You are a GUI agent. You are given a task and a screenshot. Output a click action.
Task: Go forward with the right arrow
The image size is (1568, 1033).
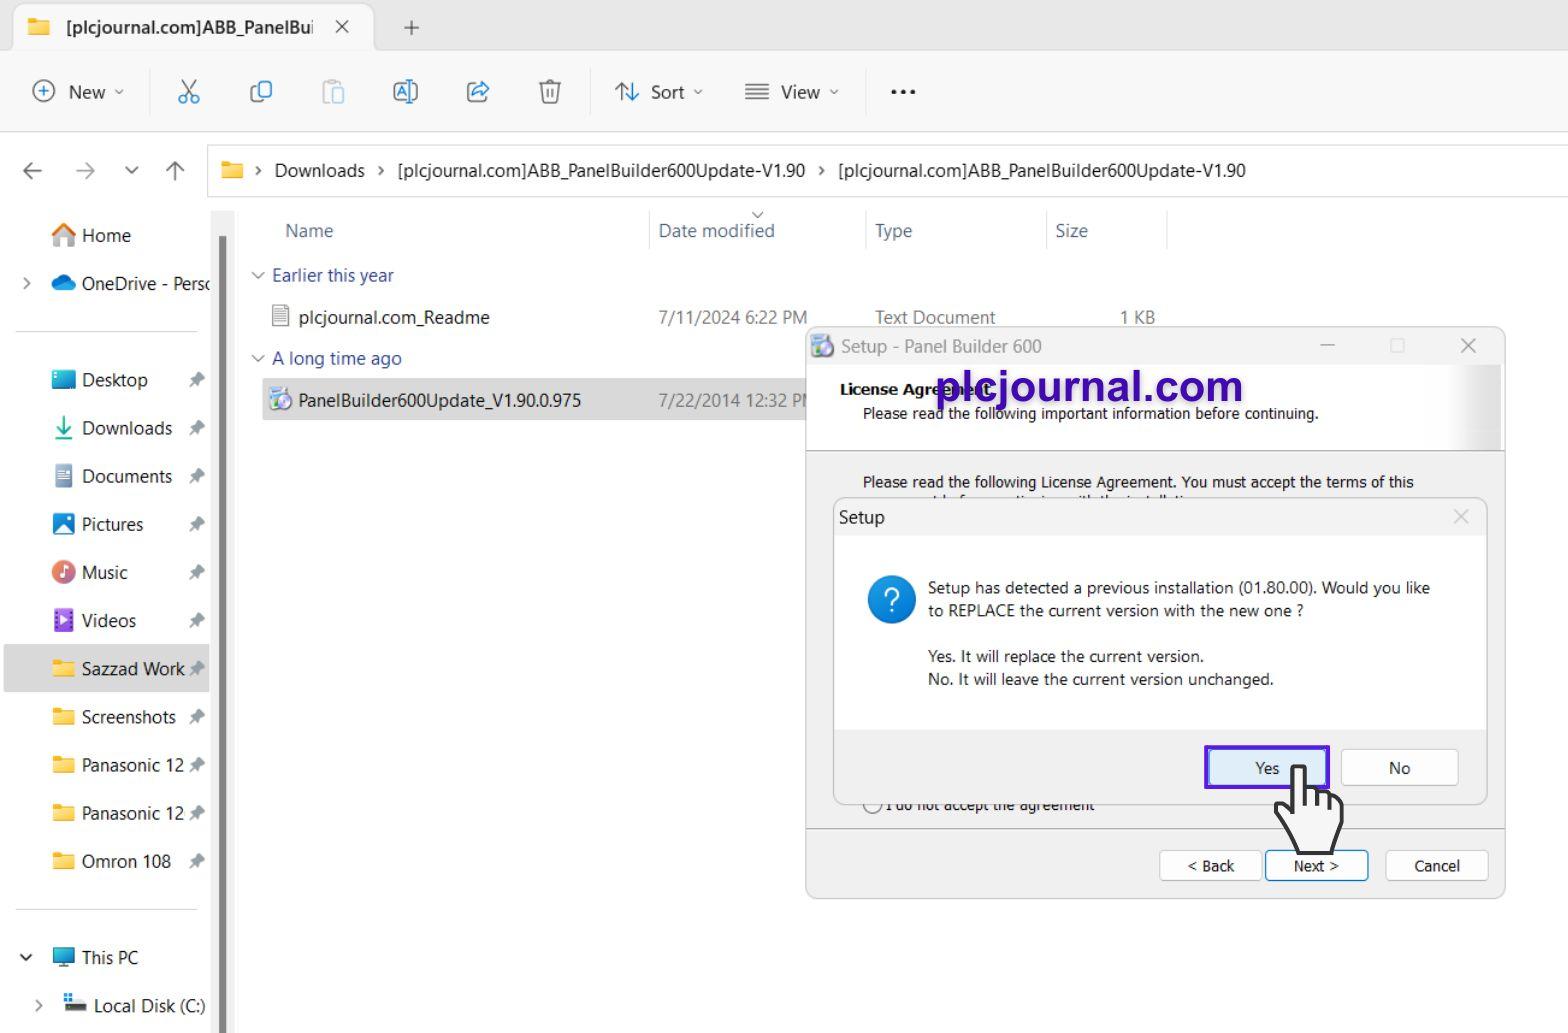85,171
